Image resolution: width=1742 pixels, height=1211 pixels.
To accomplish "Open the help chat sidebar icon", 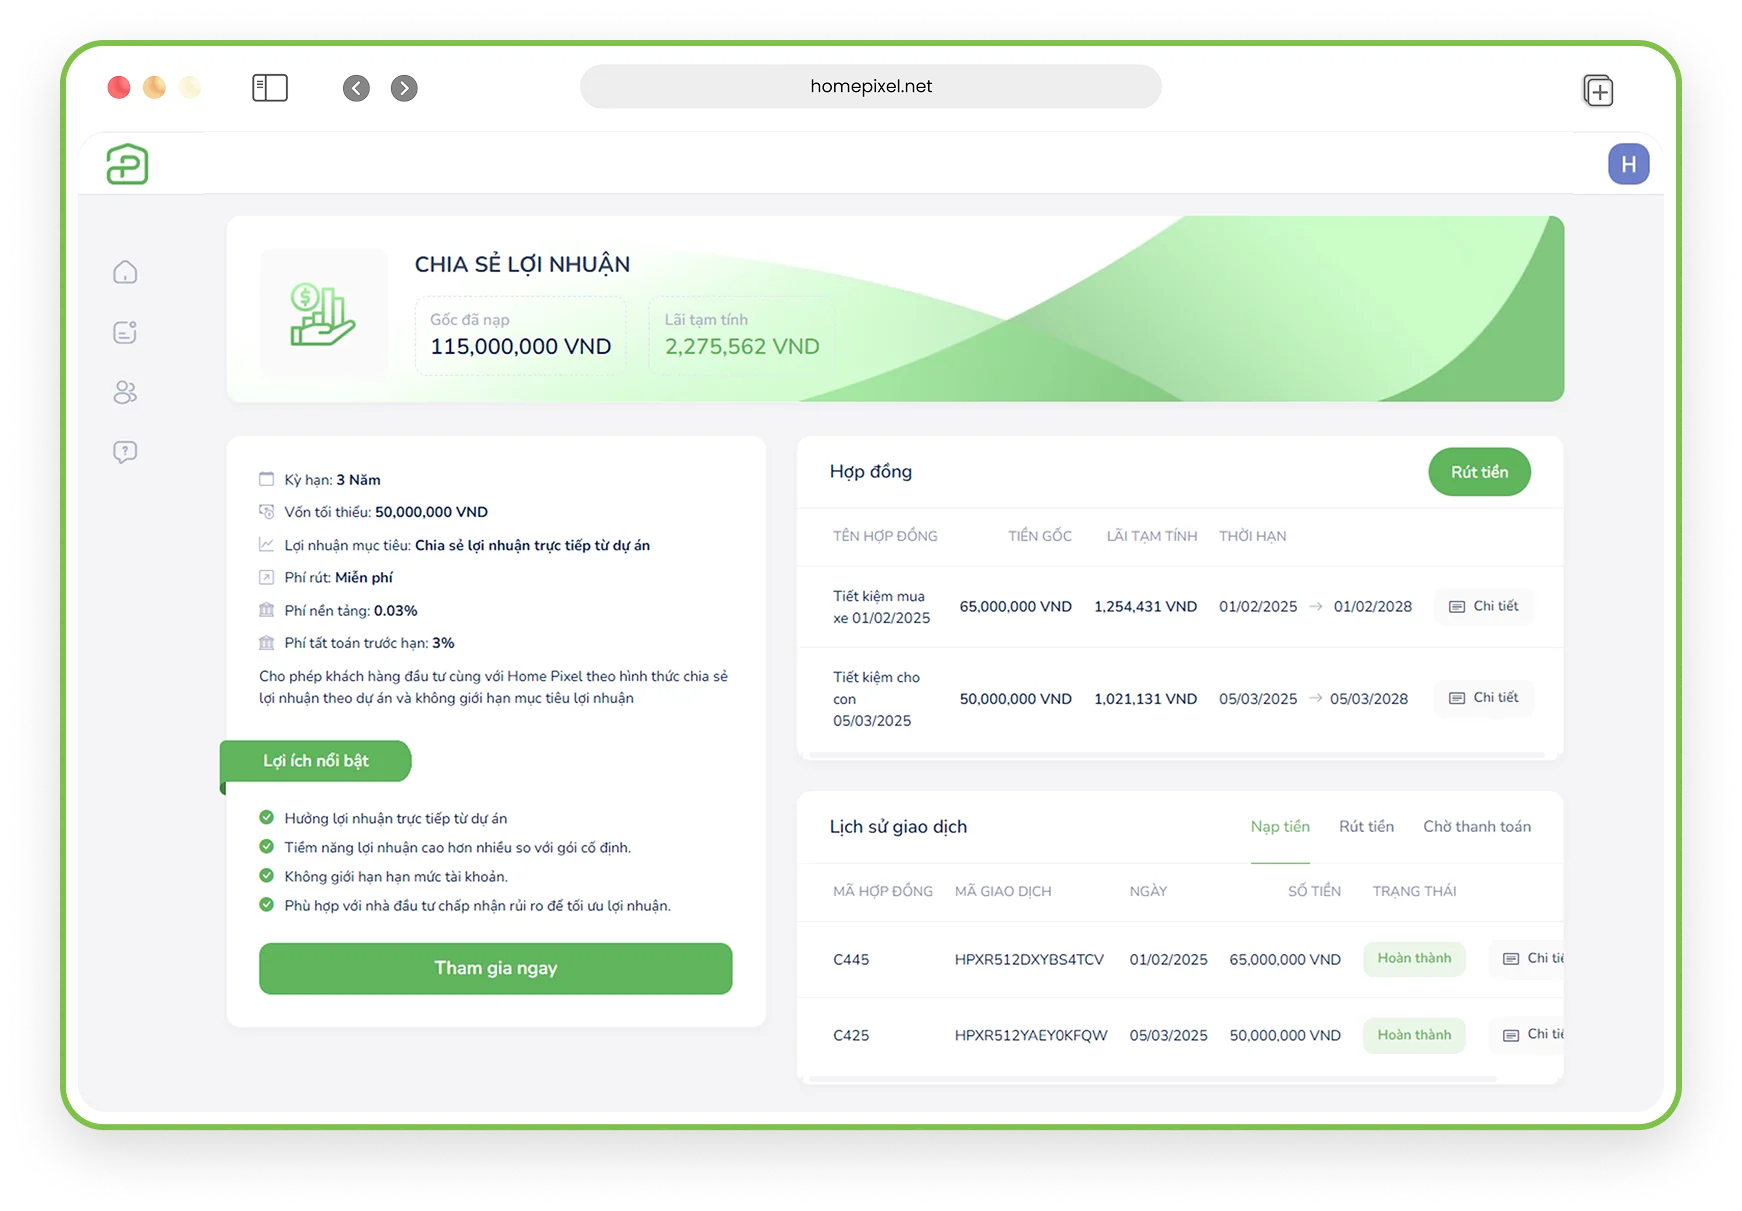I will pyautogui.click(x=125, y=452).
